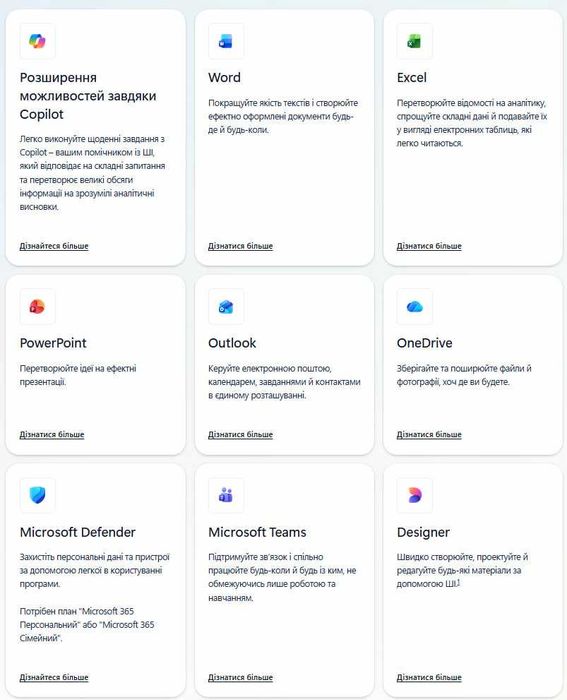Viewport: 567px width, 700px height.
Task: Follow "Дізнатися більше" link under Excel
Action: coord(429,246)
